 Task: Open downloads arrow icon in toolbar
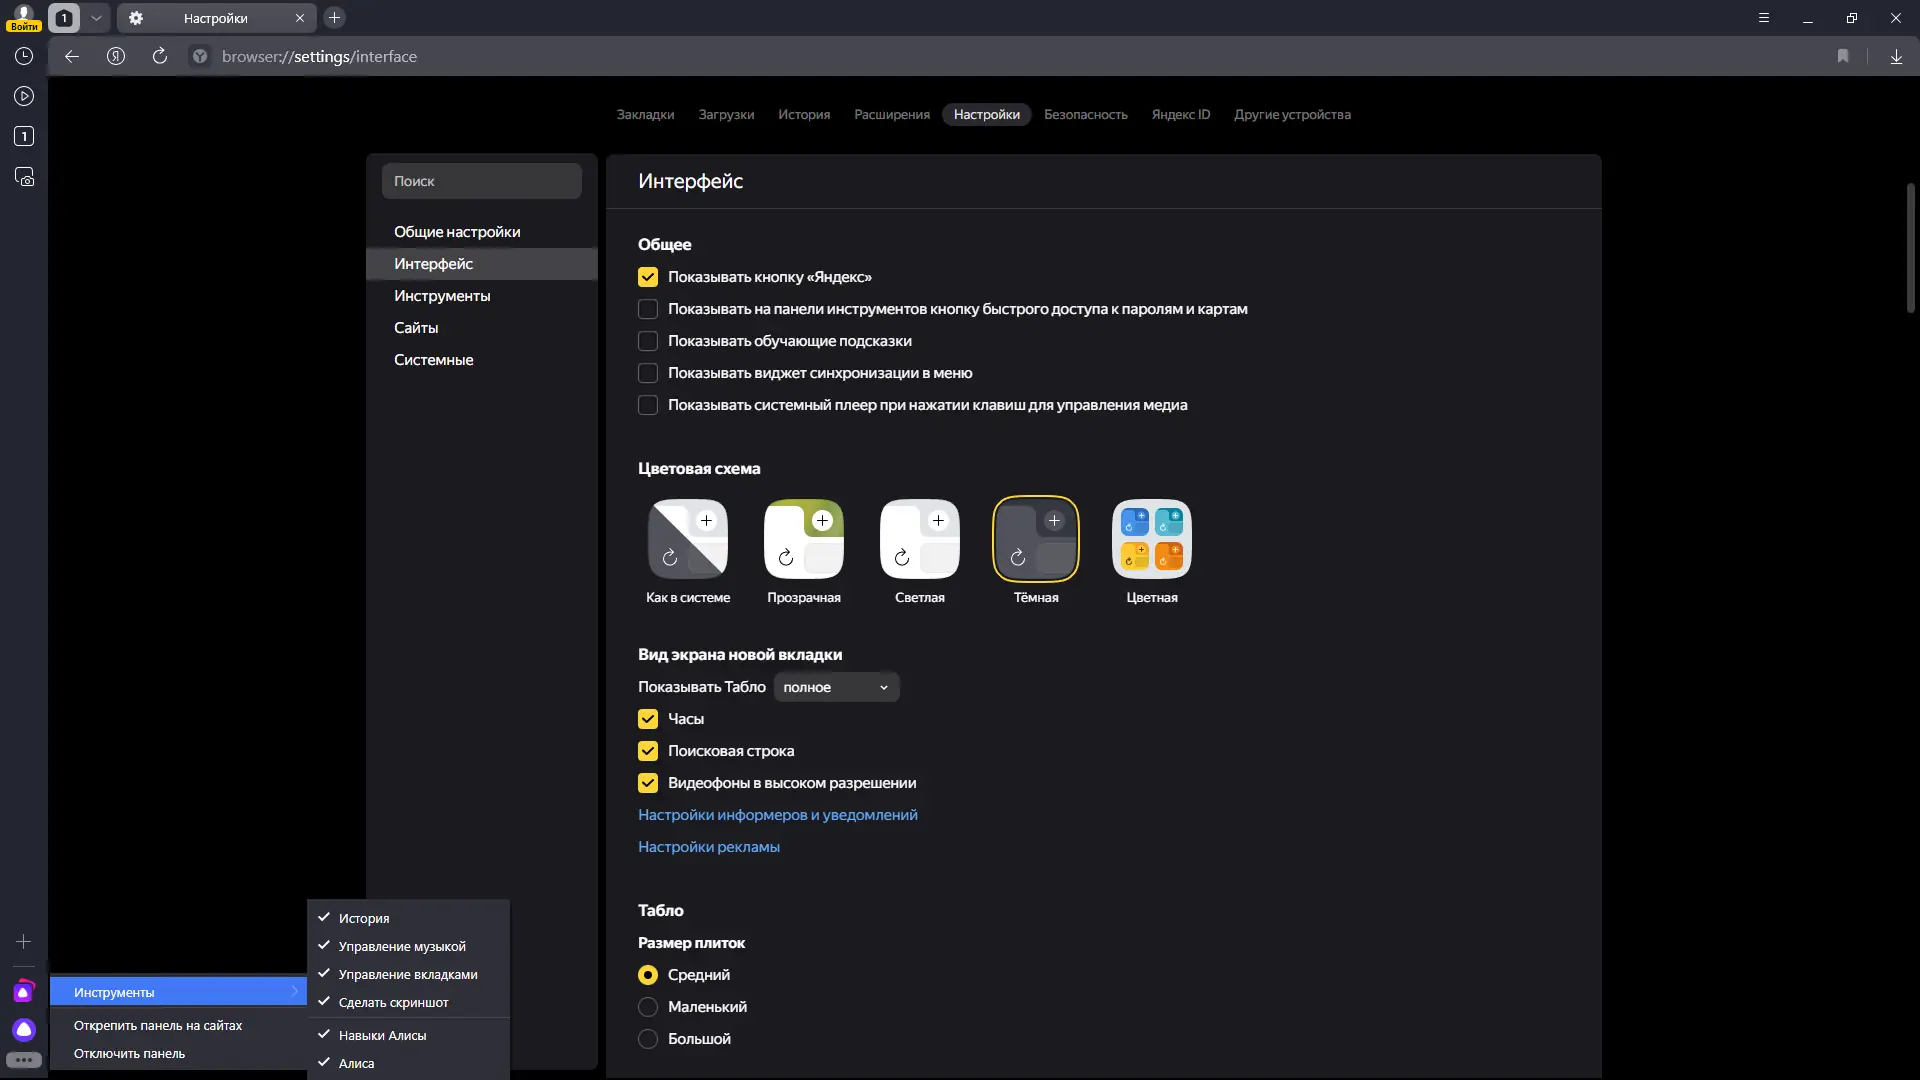coord(1896,57)
